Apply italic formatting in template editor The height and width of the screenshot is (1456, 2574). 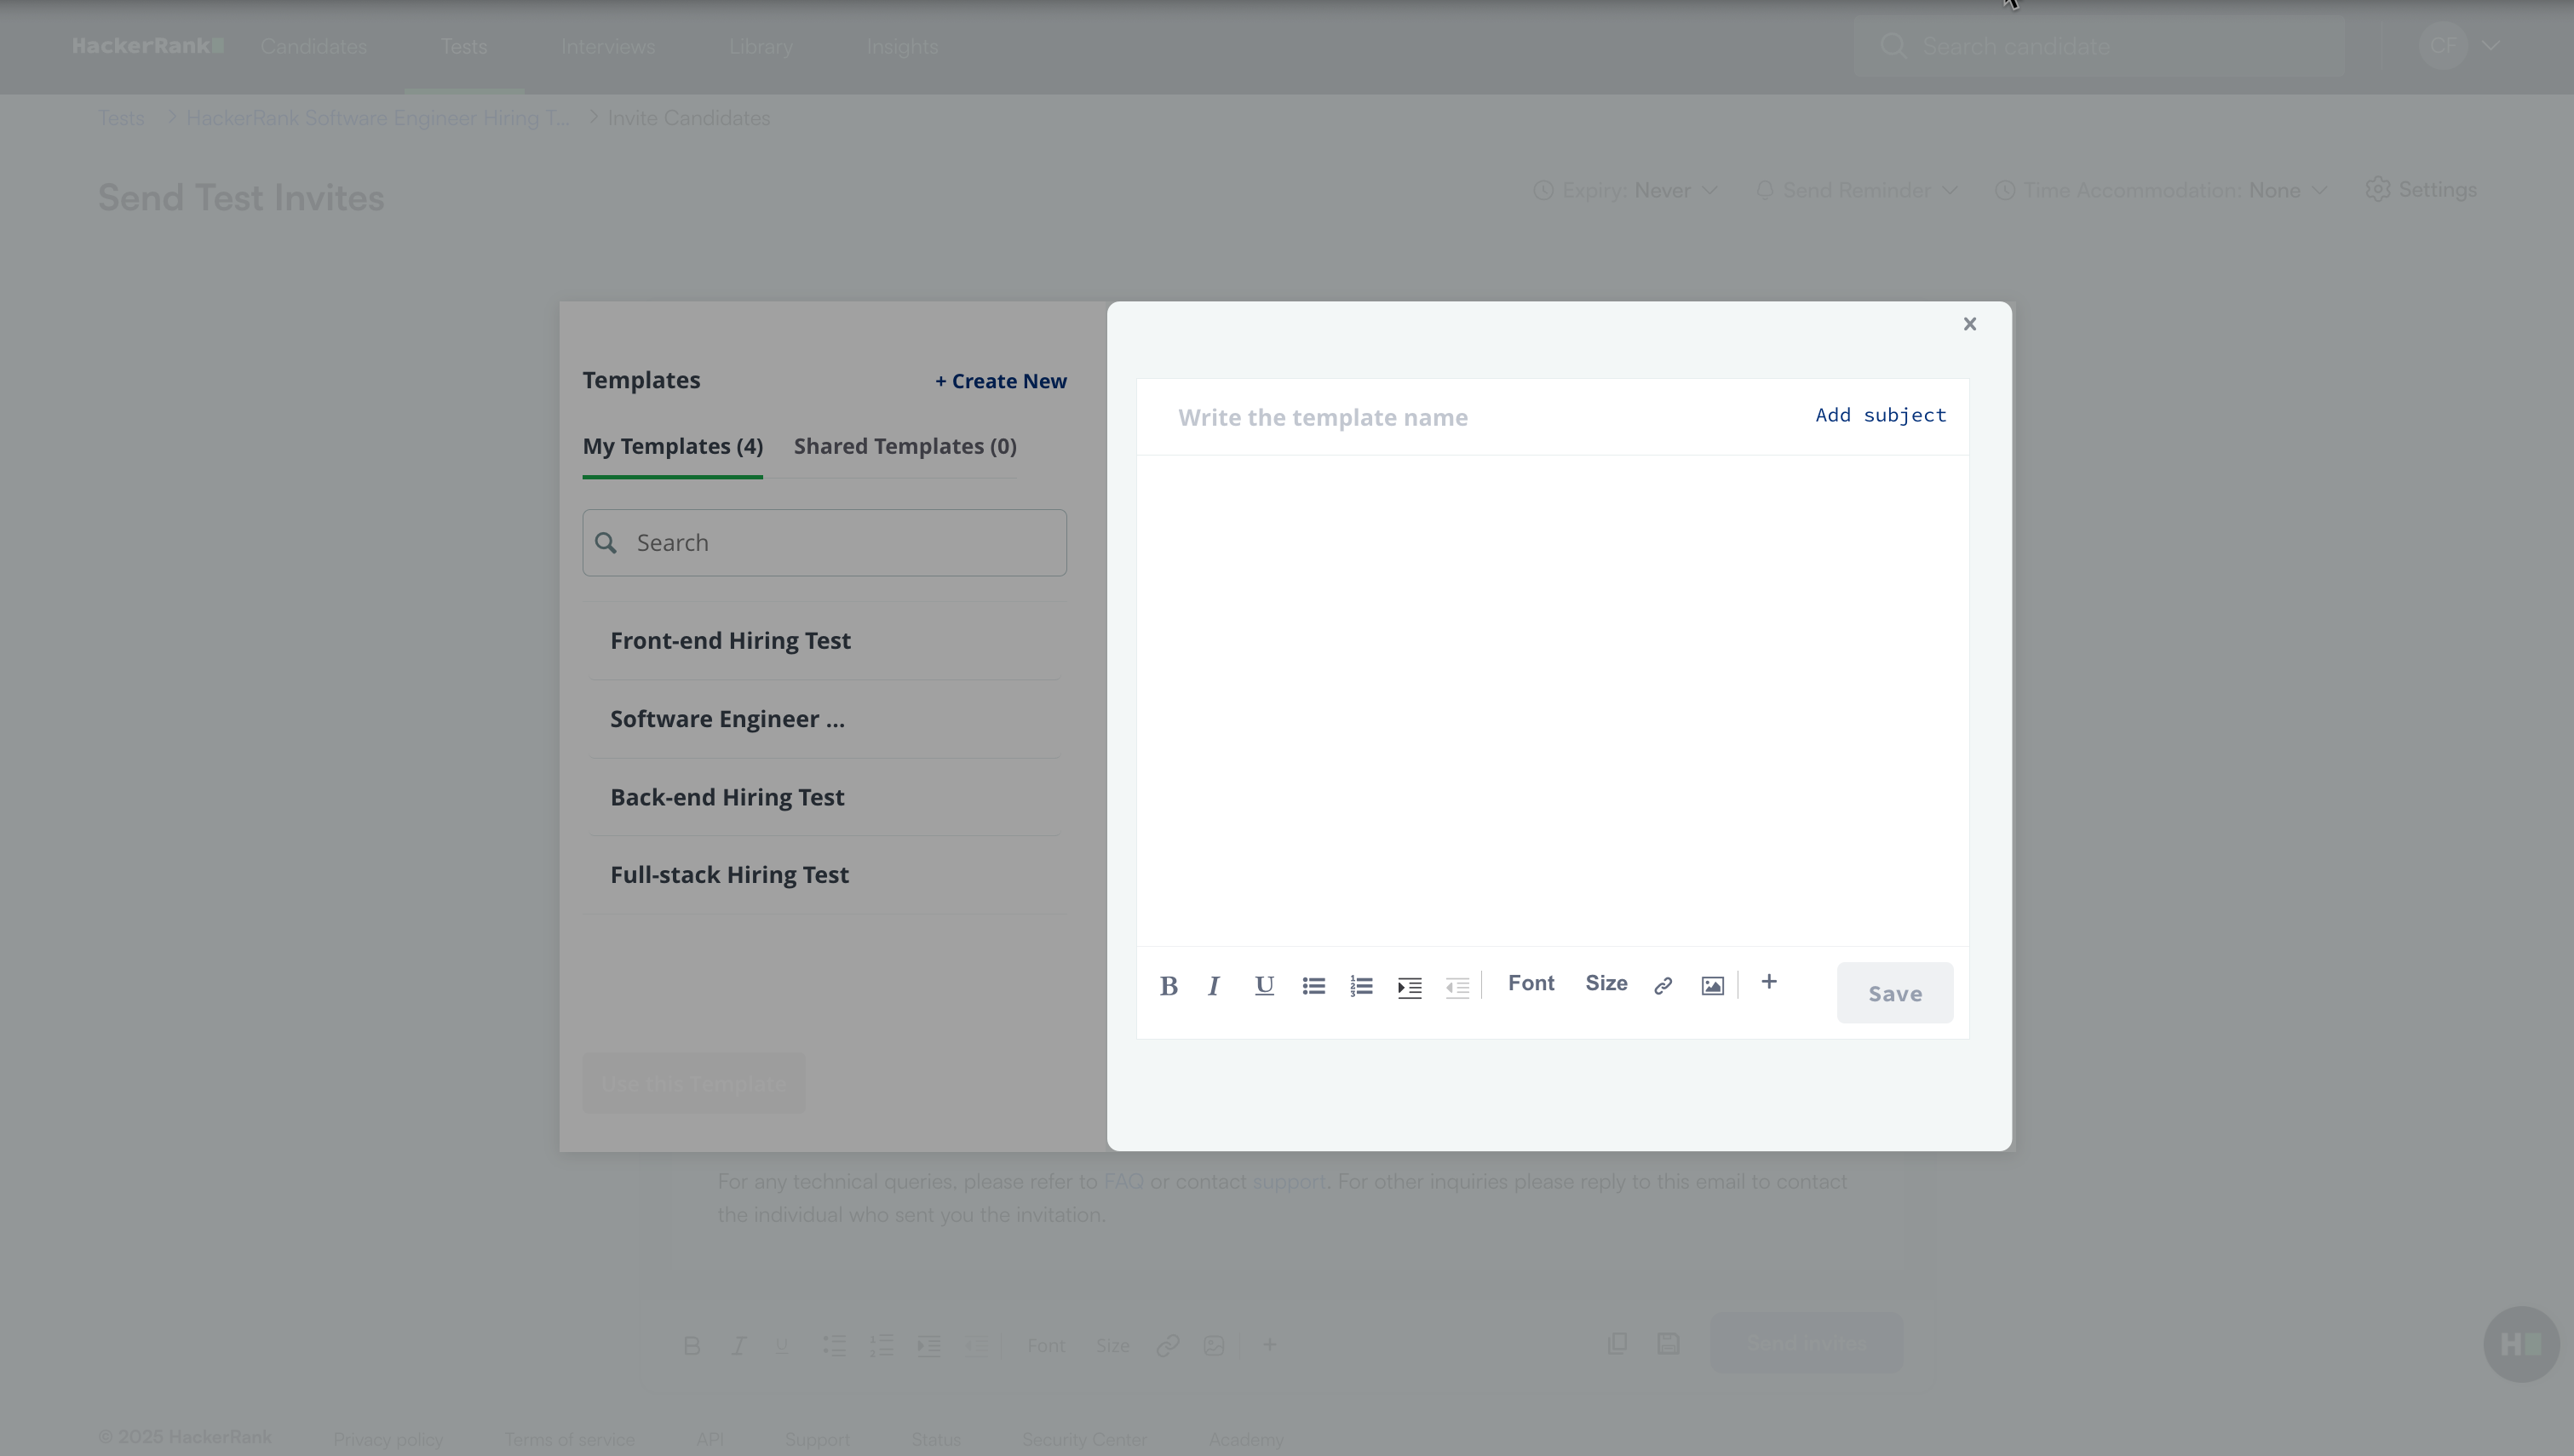click(1214, 986)
